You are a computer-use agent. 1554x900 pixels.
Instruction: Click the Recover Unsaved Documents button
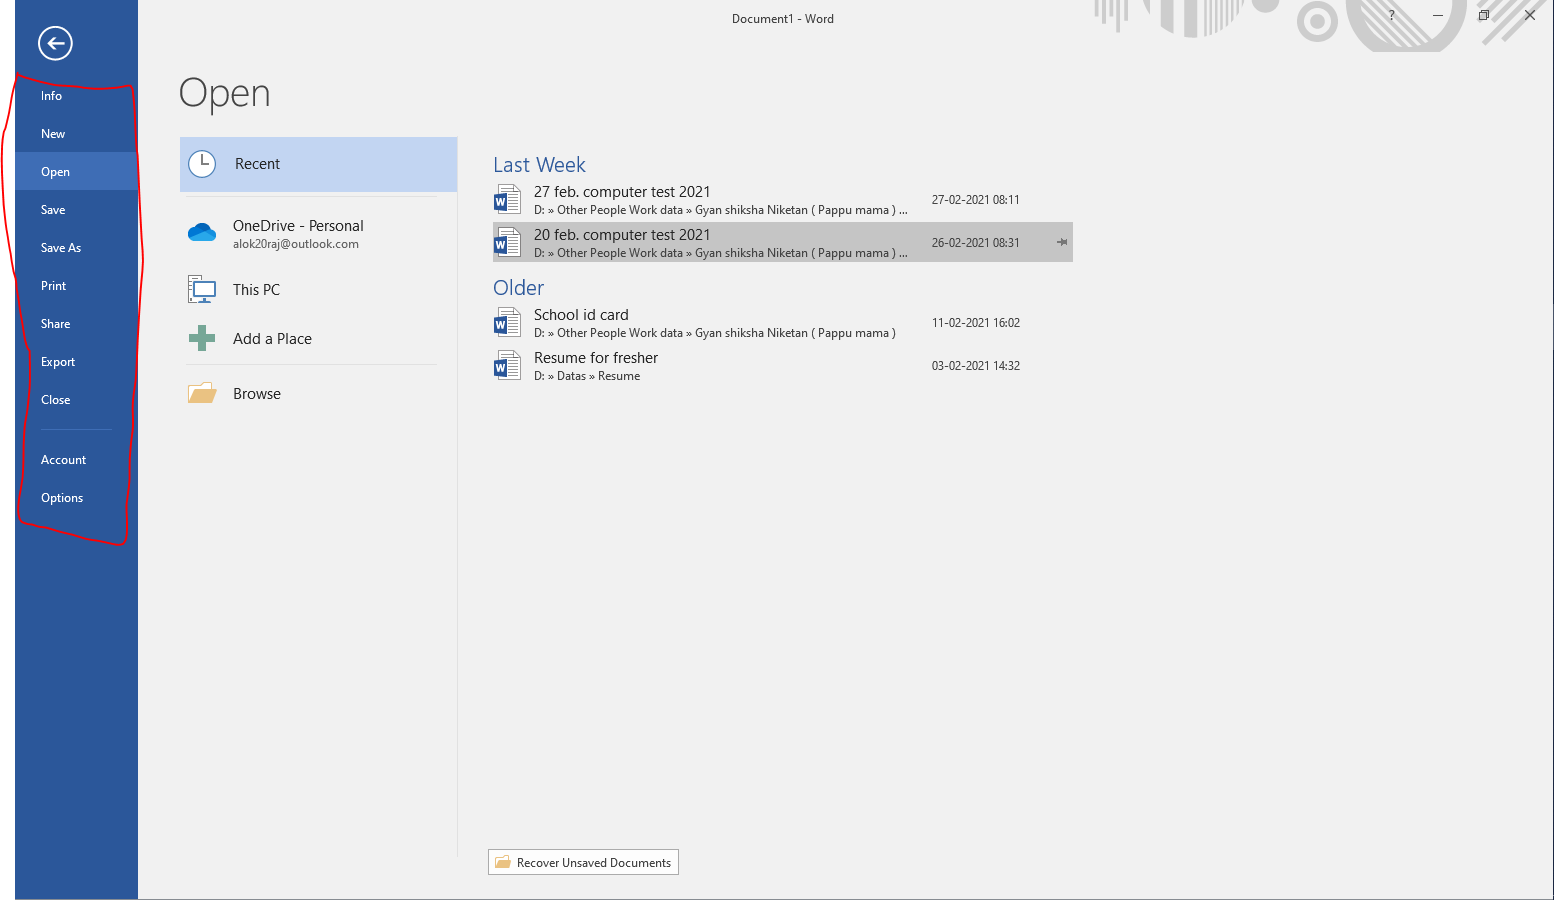click(583, 861)
